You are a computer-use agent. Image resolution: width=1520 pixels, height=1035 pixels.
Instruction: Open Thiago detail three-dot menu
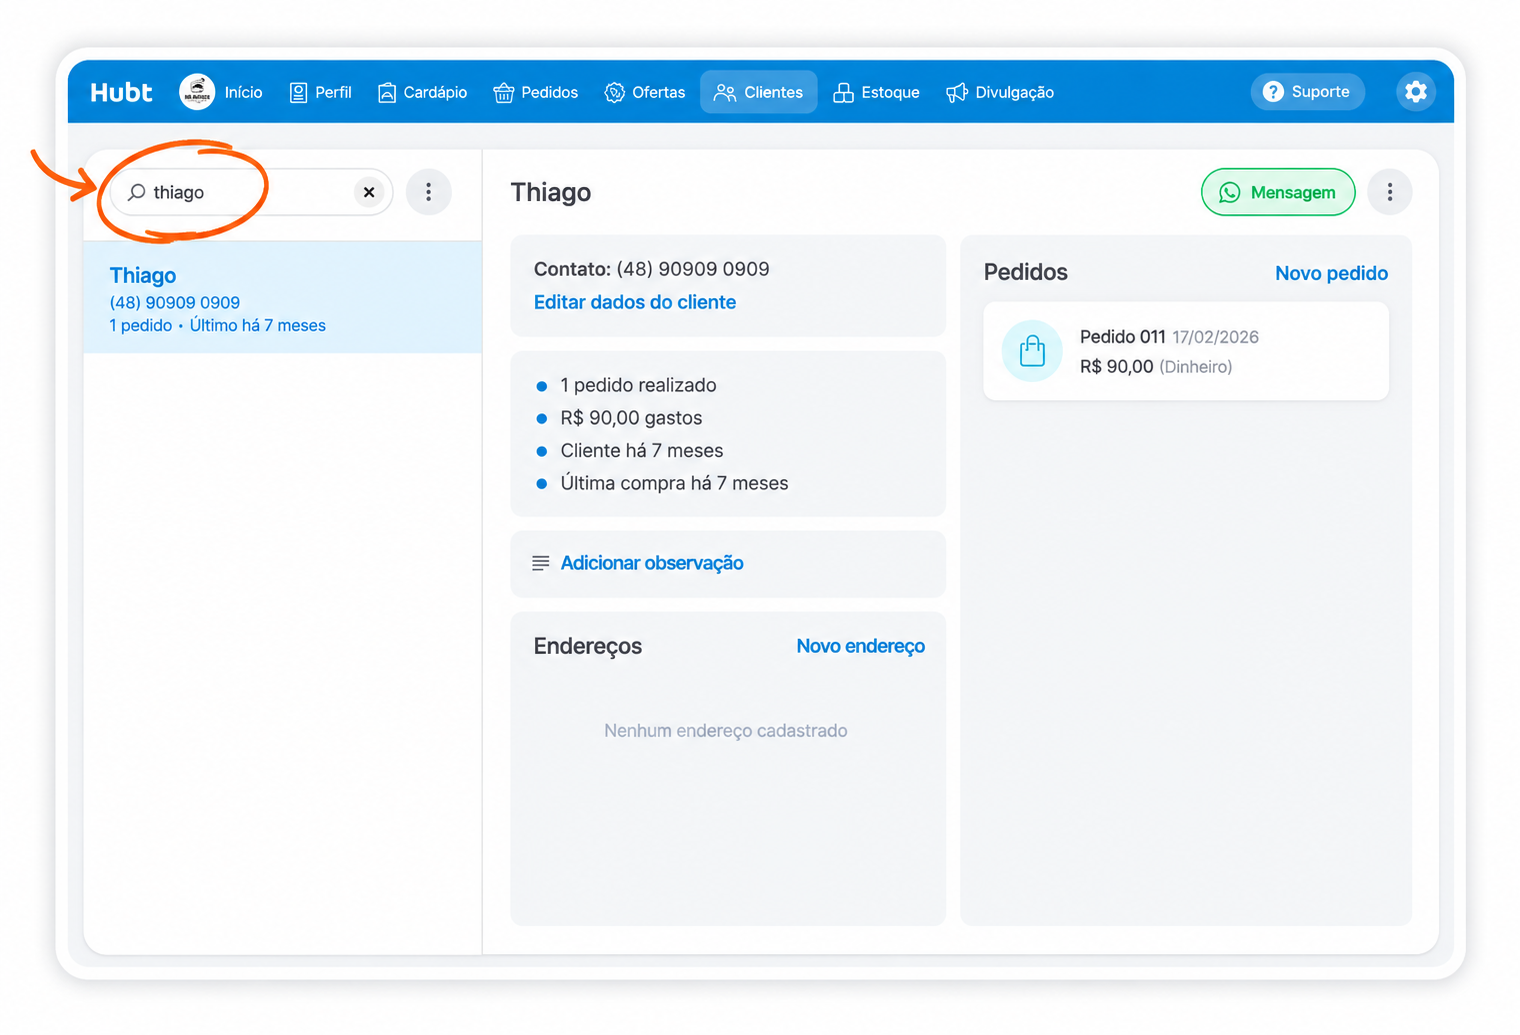(1389, 192)
